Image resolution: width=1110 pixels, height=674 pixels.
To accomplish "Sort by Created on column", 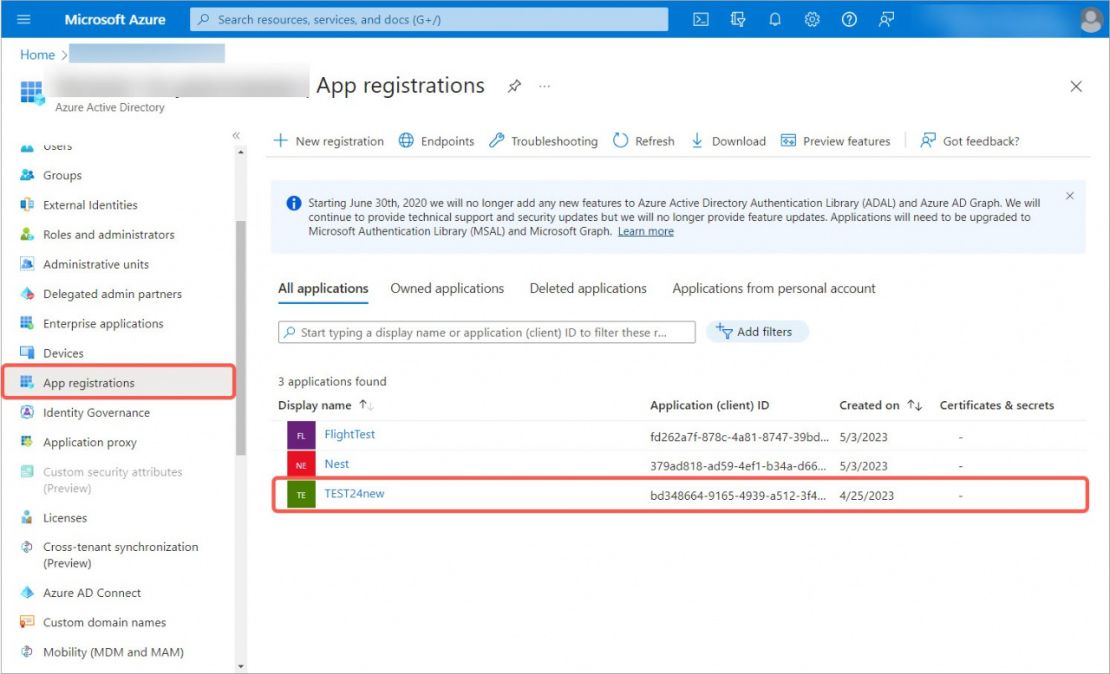I will [881, 405].
